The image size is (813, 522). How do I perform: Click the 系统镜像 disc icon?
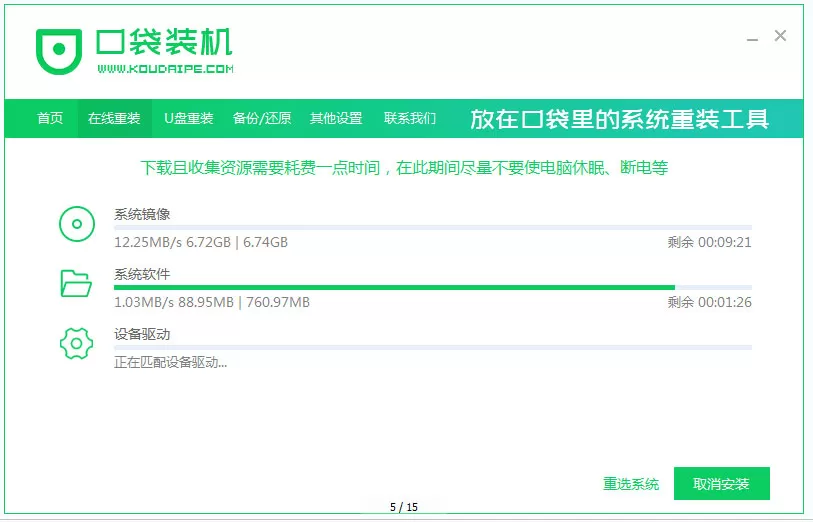(77, 224)
